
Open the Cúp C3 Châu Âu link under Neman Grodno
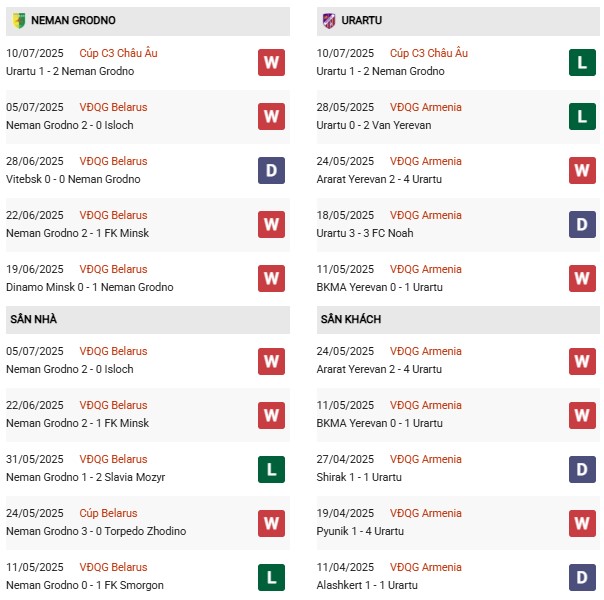(x=118, y=53)
